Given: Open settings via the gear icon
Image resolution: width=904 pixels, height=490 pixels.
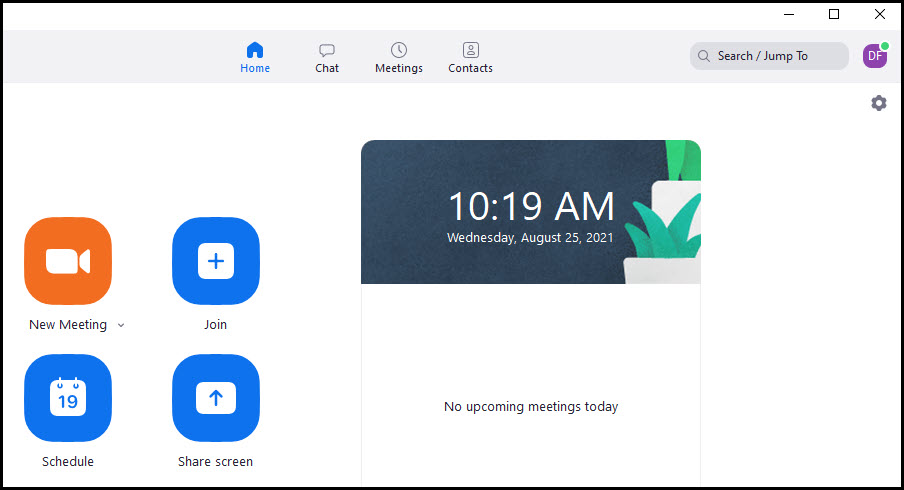Looking at the screenshot, I should click(879, 103).
